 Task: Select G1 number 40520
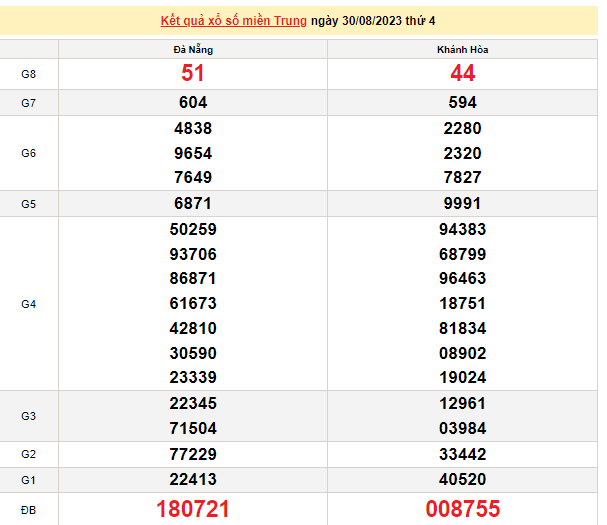(462, 479)
